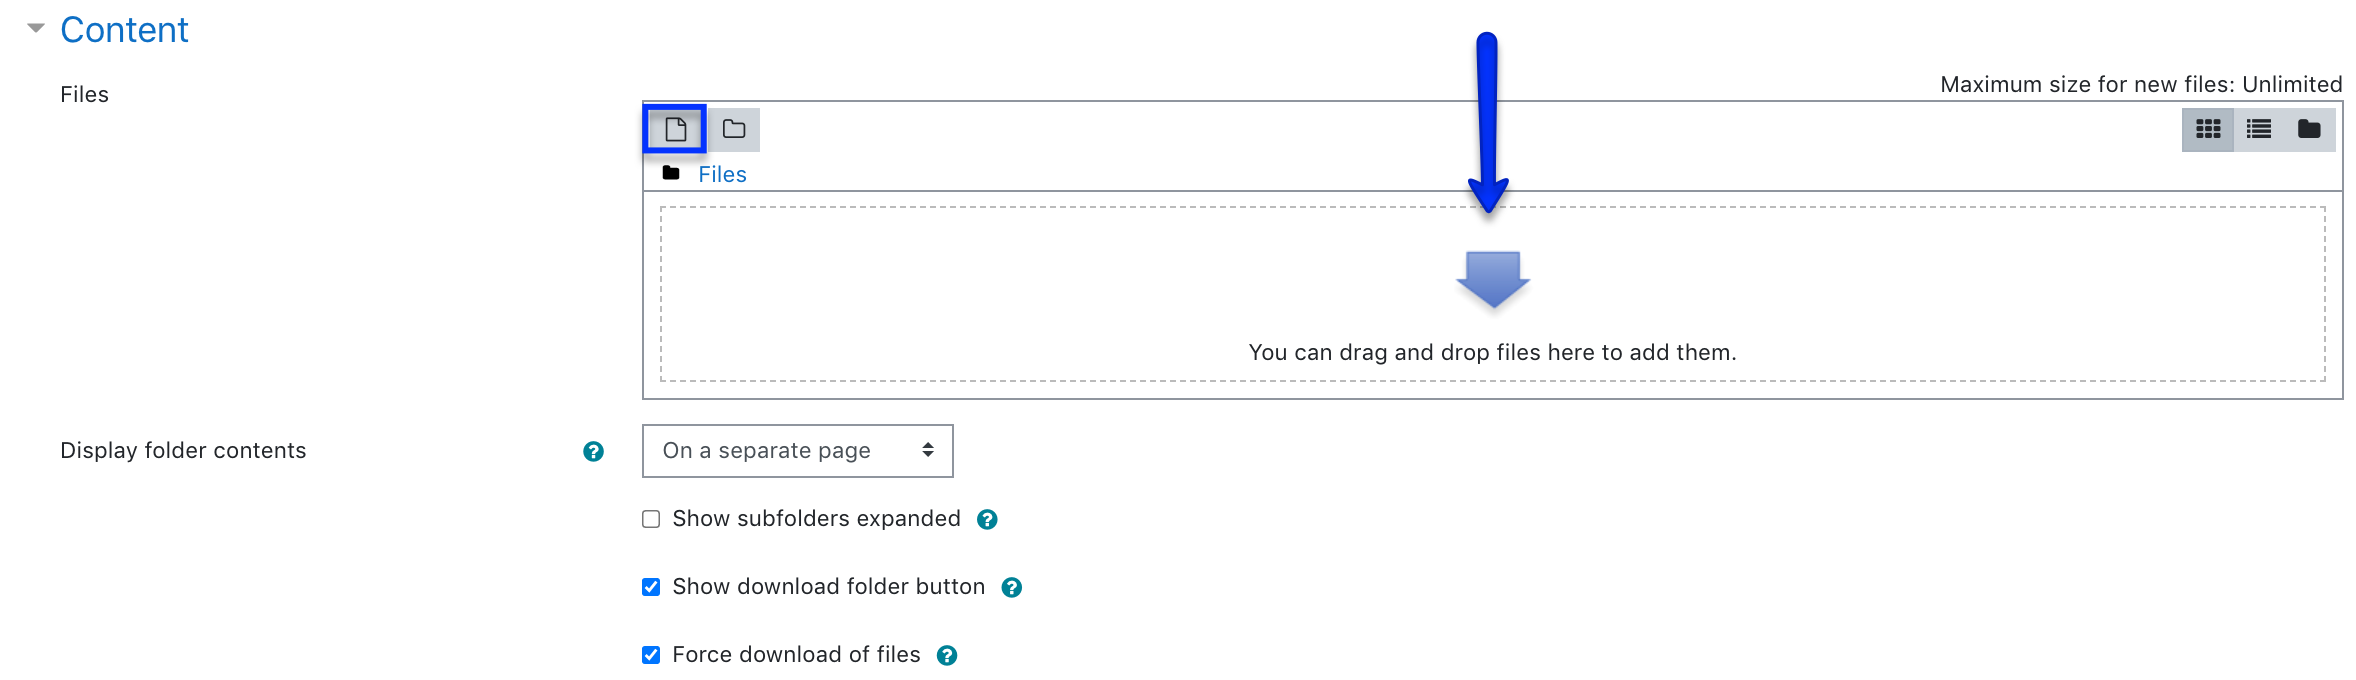Open help for Display folder contents
This screenshot has width=2356, height=680.
(593, 451)
